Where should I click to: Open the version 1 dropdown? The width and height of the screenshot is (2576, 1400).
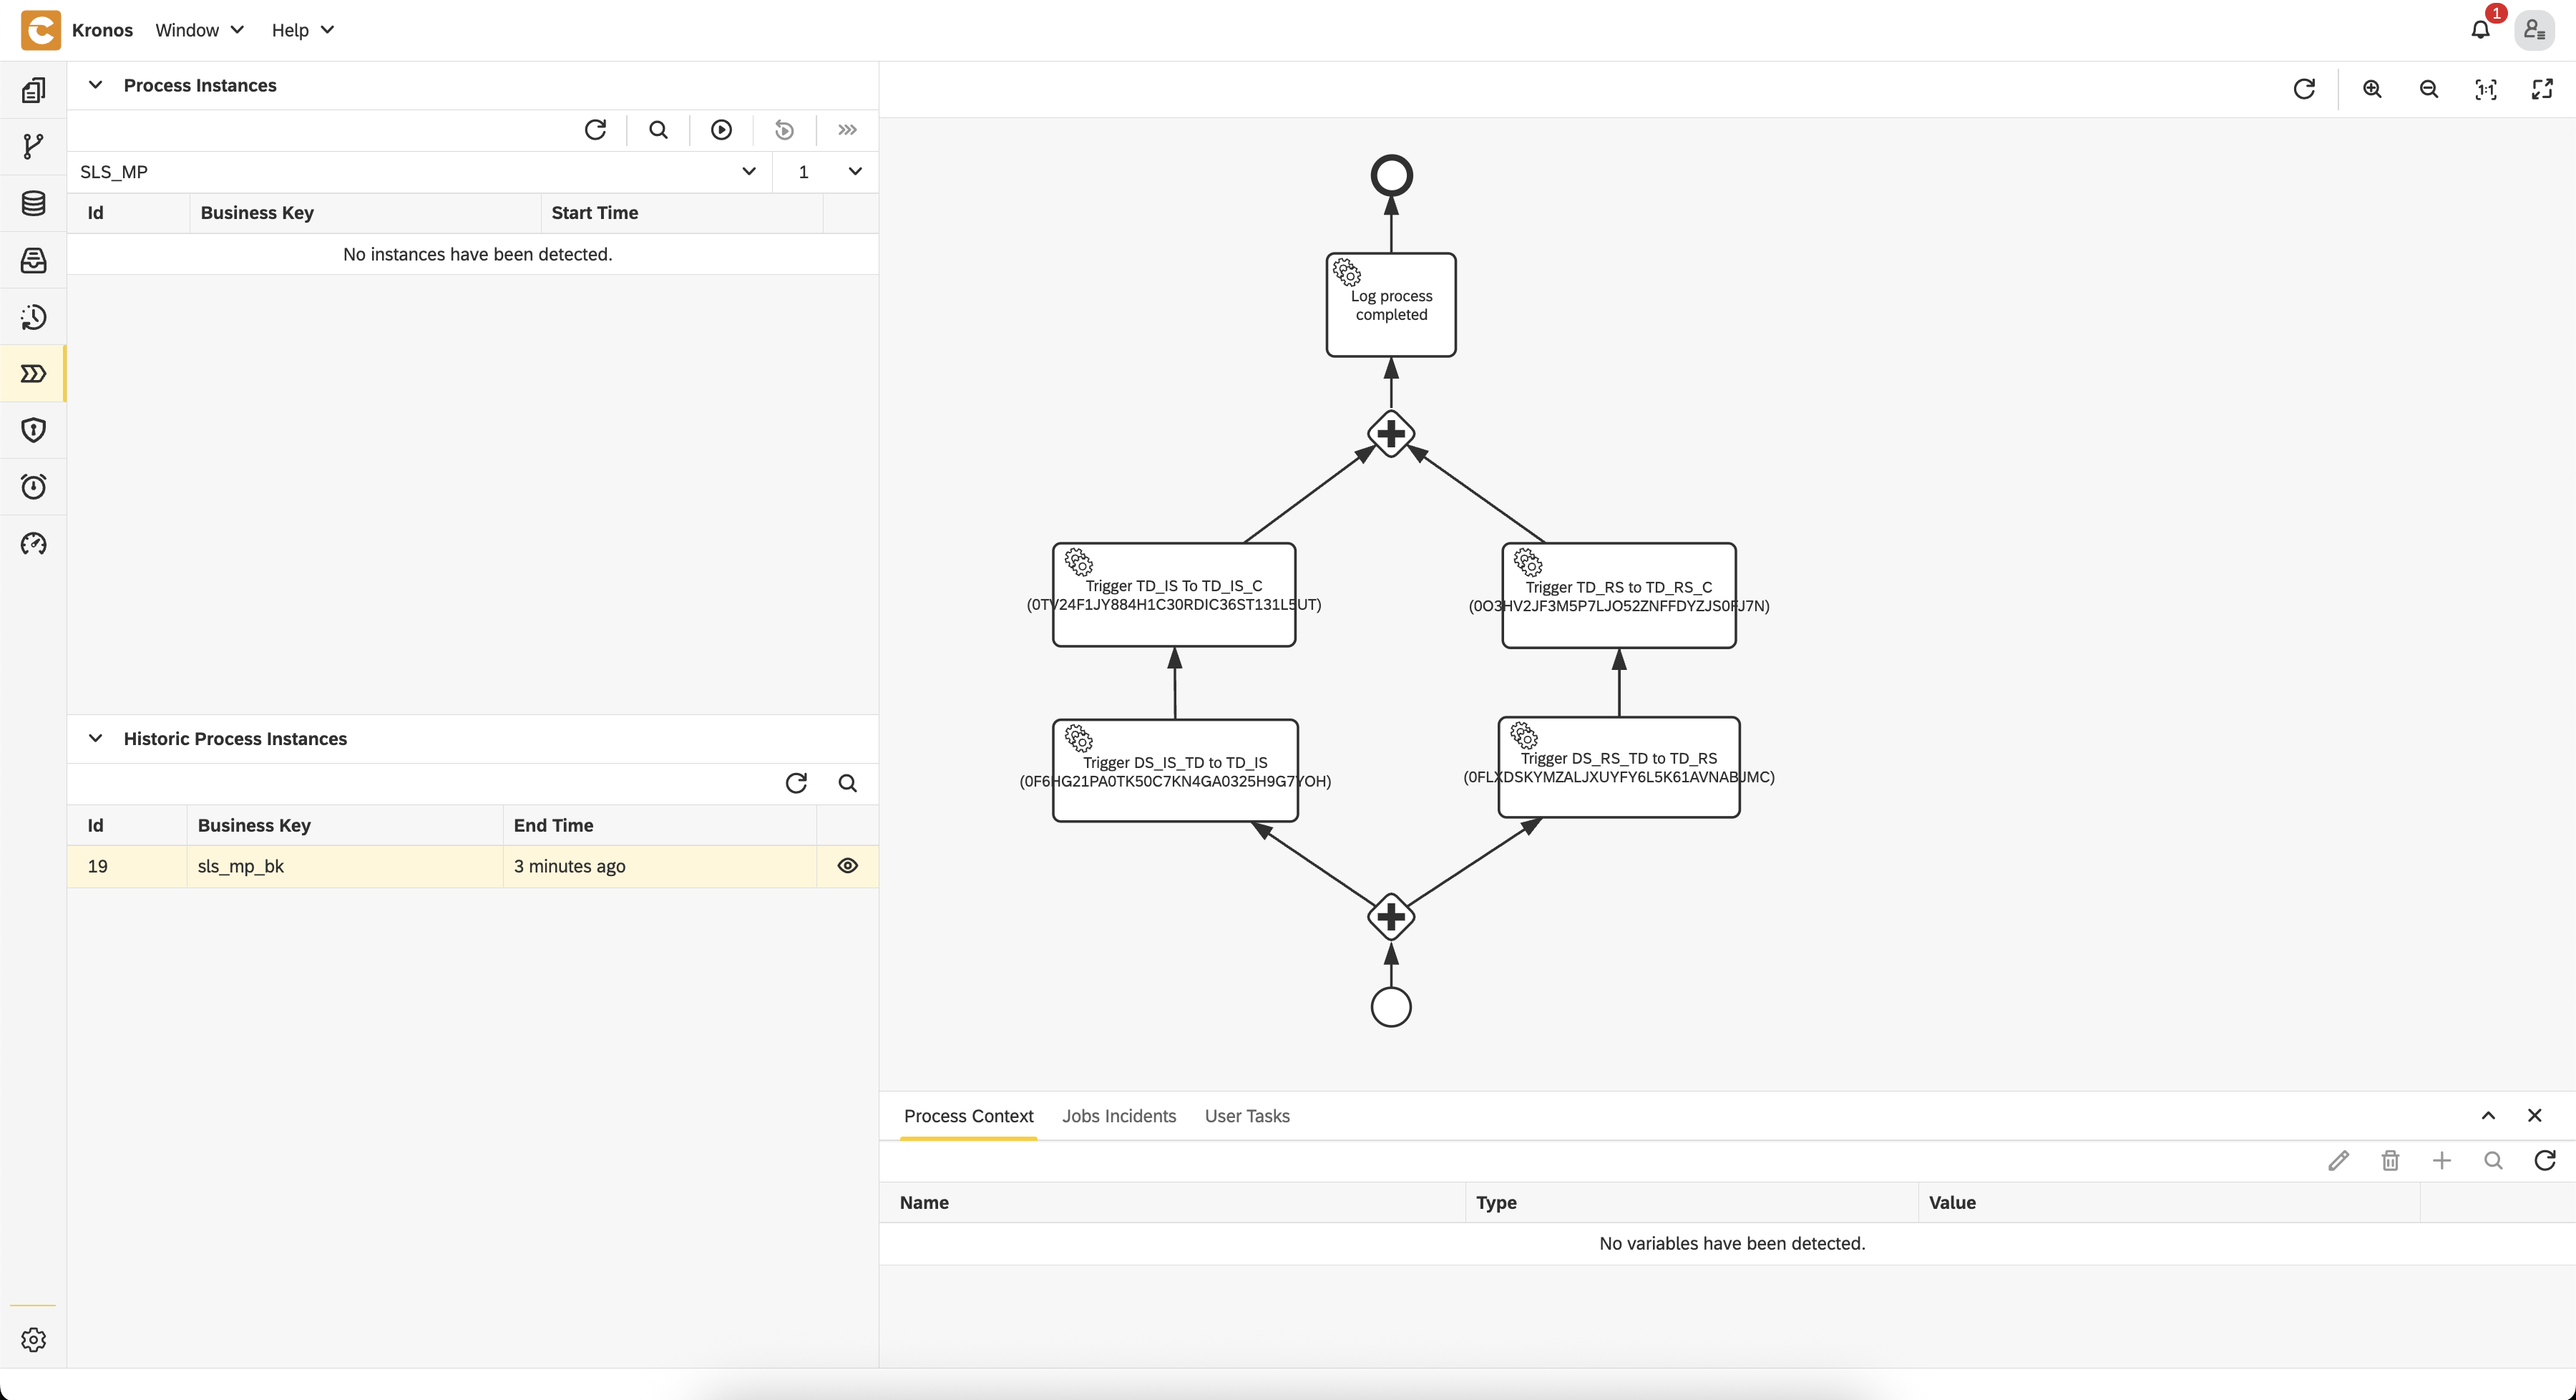(826, 171)
